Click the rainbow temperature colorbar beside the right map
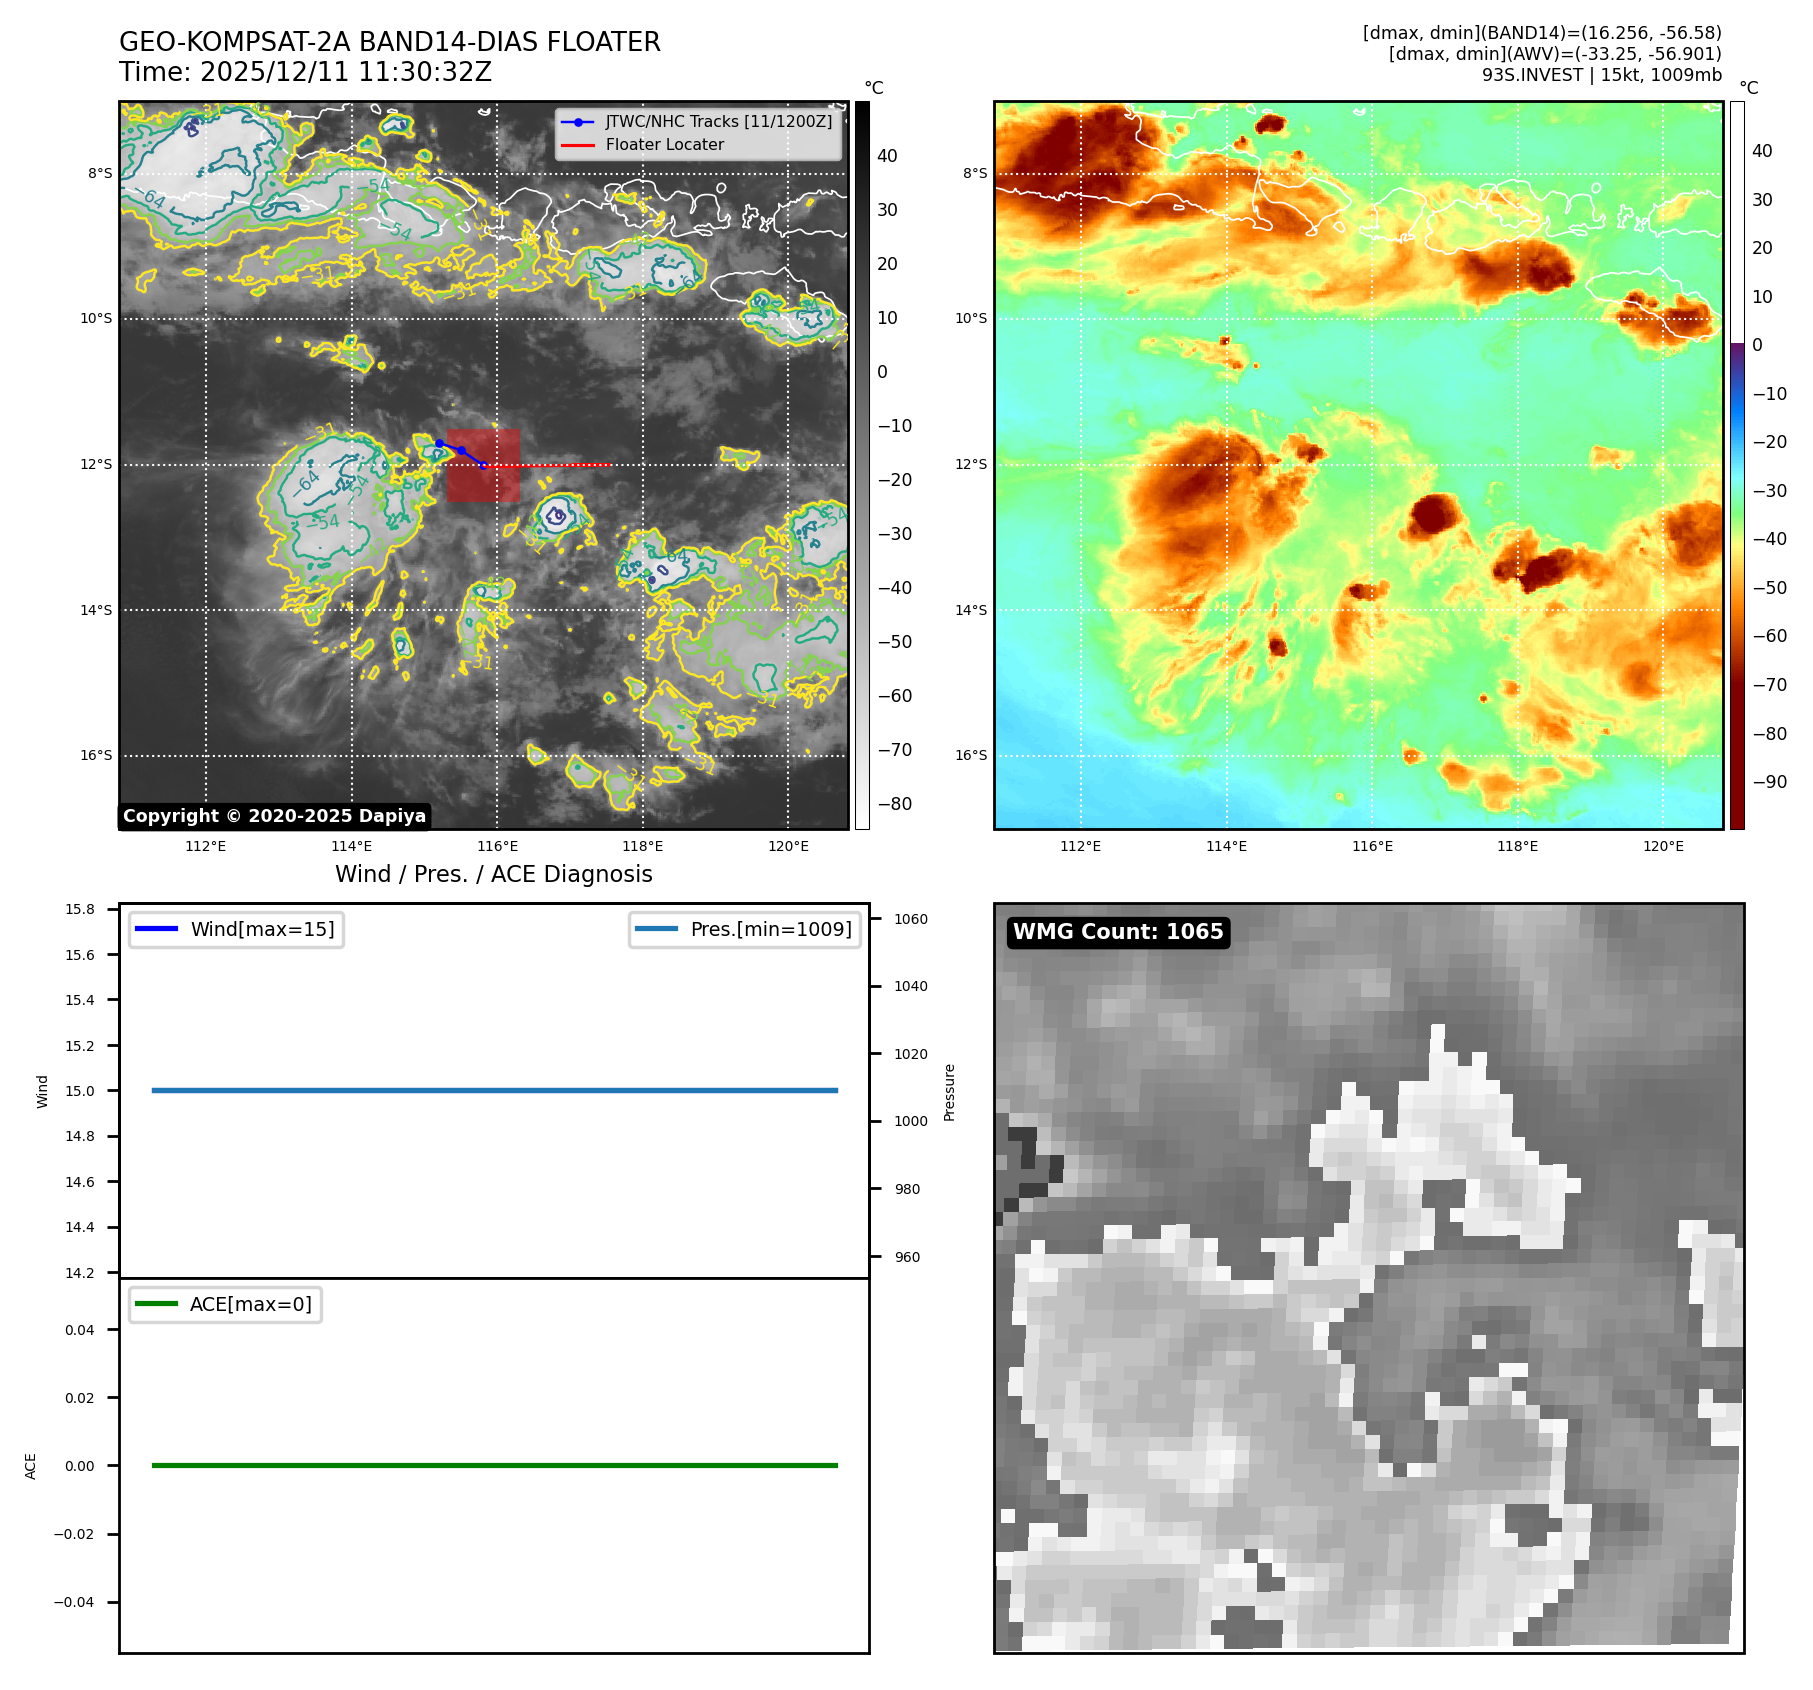 1737,465
